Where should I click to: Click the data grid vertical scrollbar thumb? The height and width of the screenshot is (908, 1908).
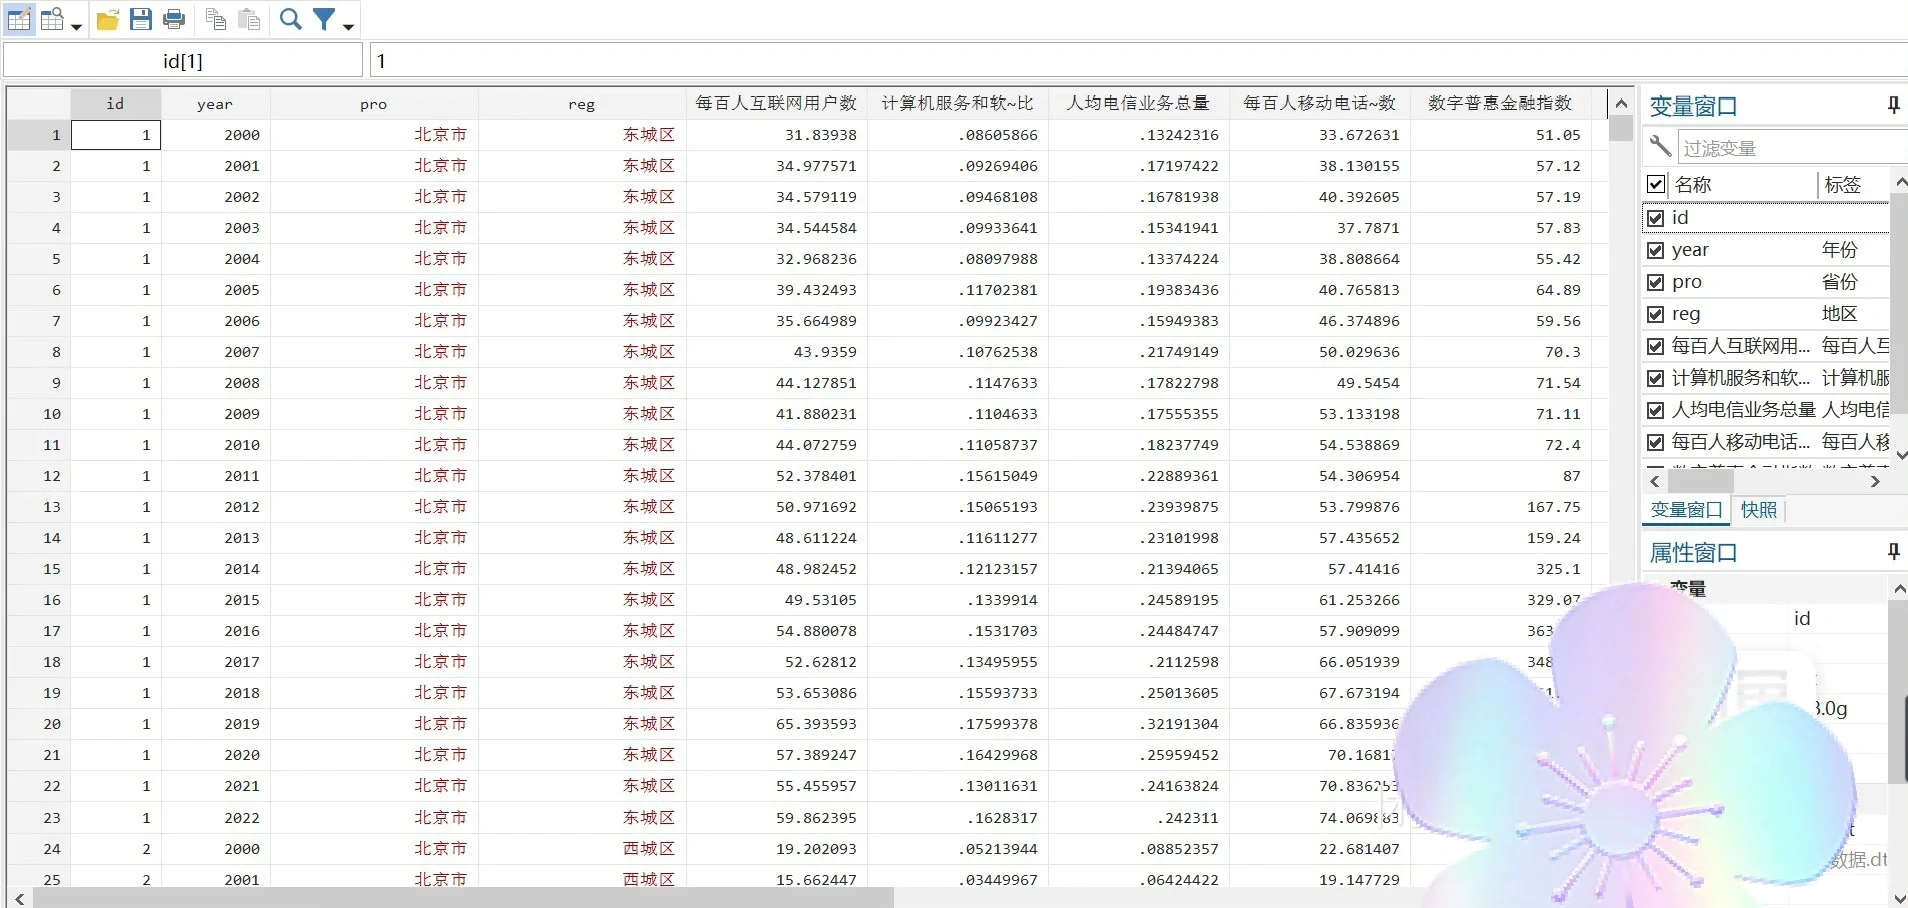point(1621,128)
